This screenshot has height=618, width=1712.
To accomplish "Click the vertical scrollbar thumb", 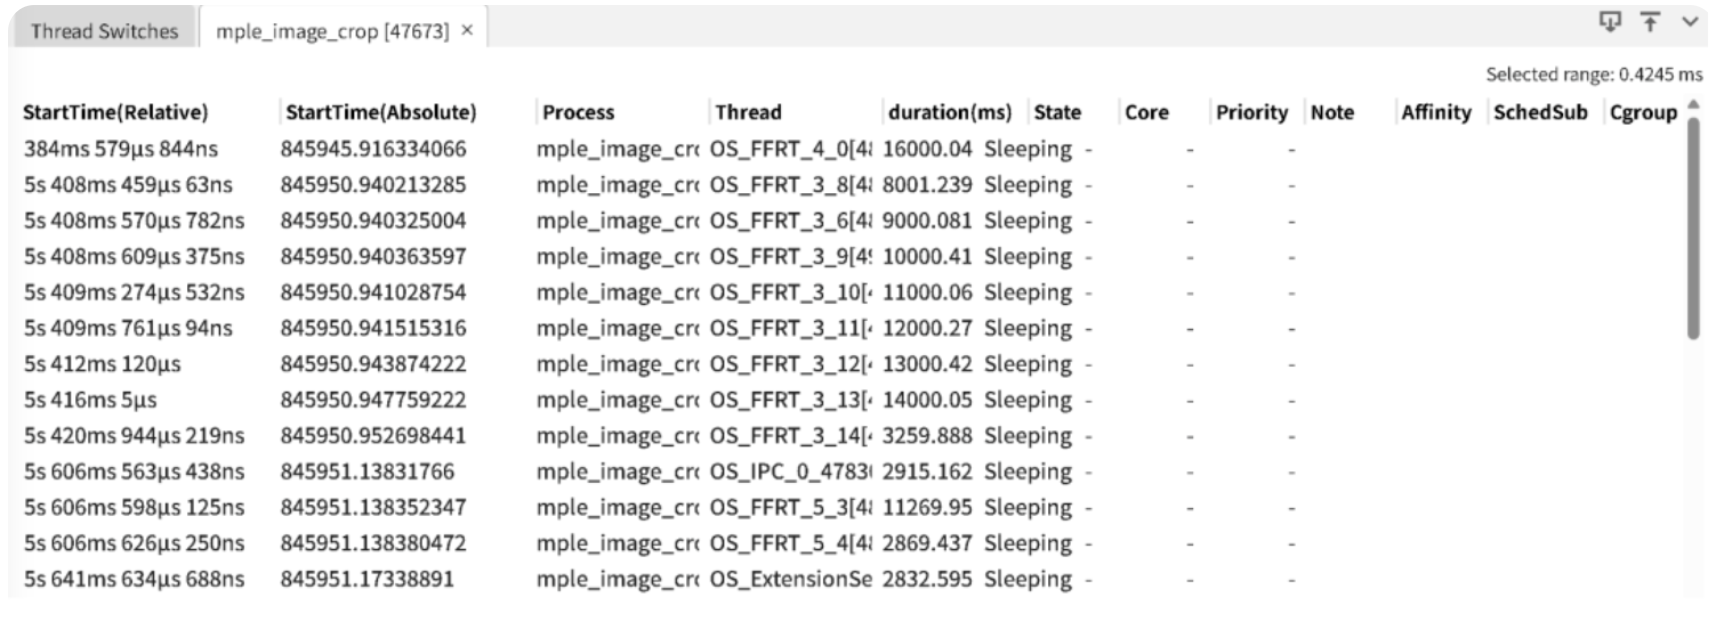I will point(1693,228).
